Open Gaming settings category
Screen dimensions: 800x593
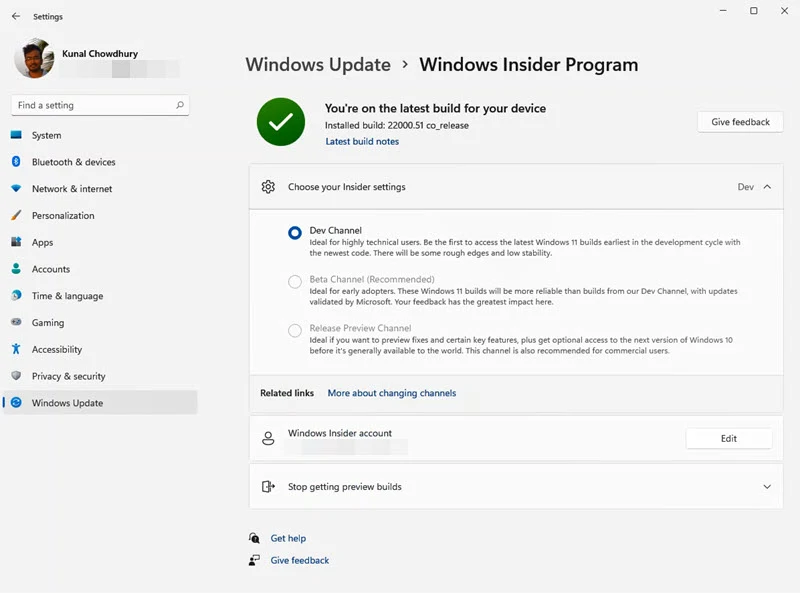(100, 323)
